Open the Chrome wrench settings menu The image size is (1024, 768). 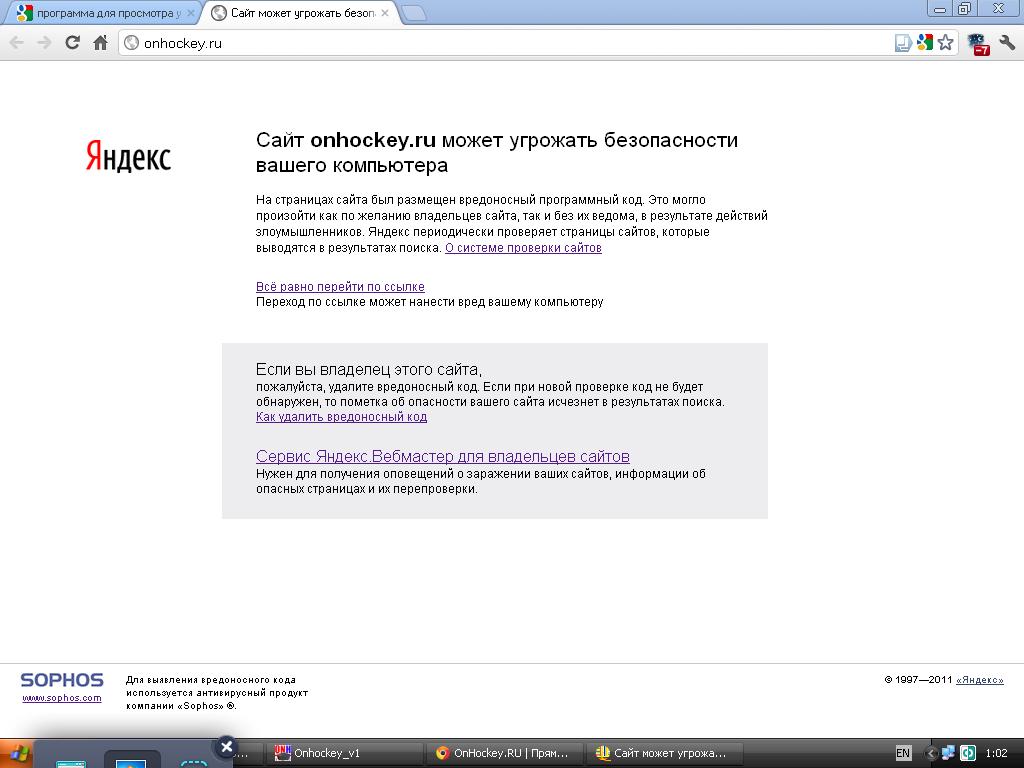pyautogui.click(x=1007, y=43)
